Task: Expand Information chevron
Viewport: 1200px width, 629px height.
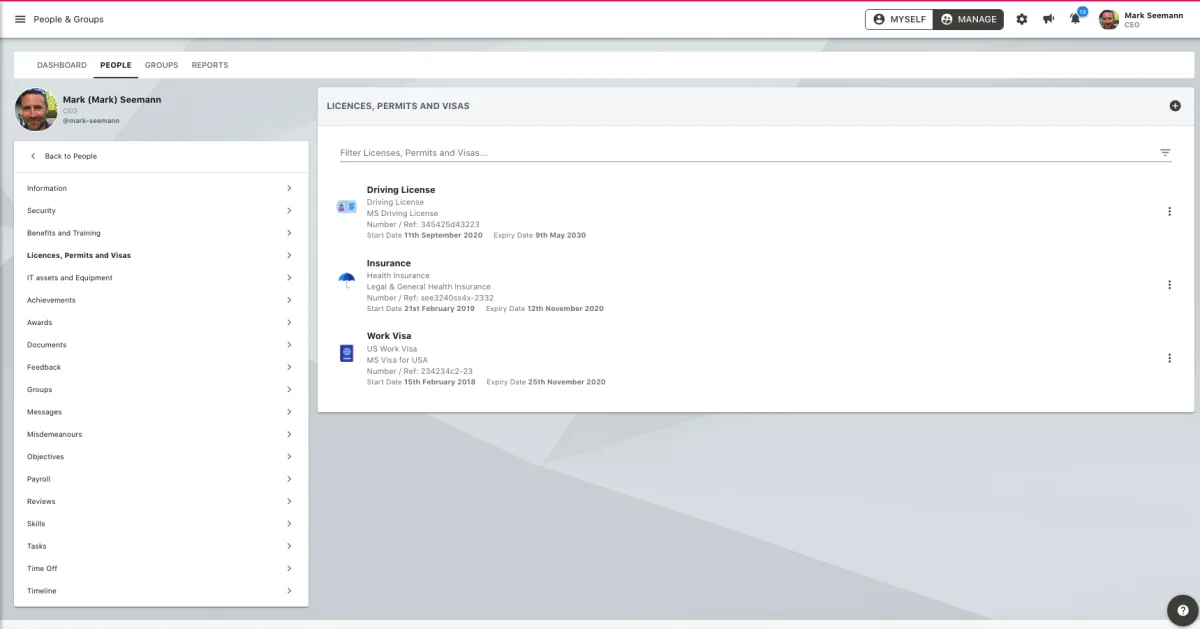Action: point(289,188)
